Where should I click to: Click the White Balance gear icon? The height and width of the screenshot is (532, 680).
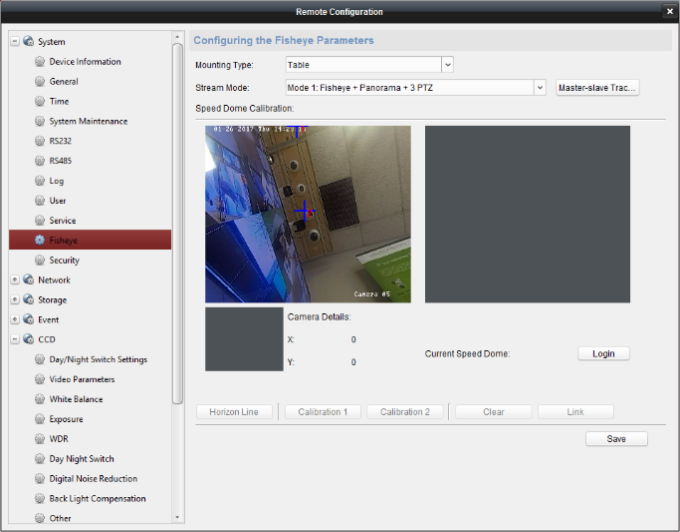[39, 399]
